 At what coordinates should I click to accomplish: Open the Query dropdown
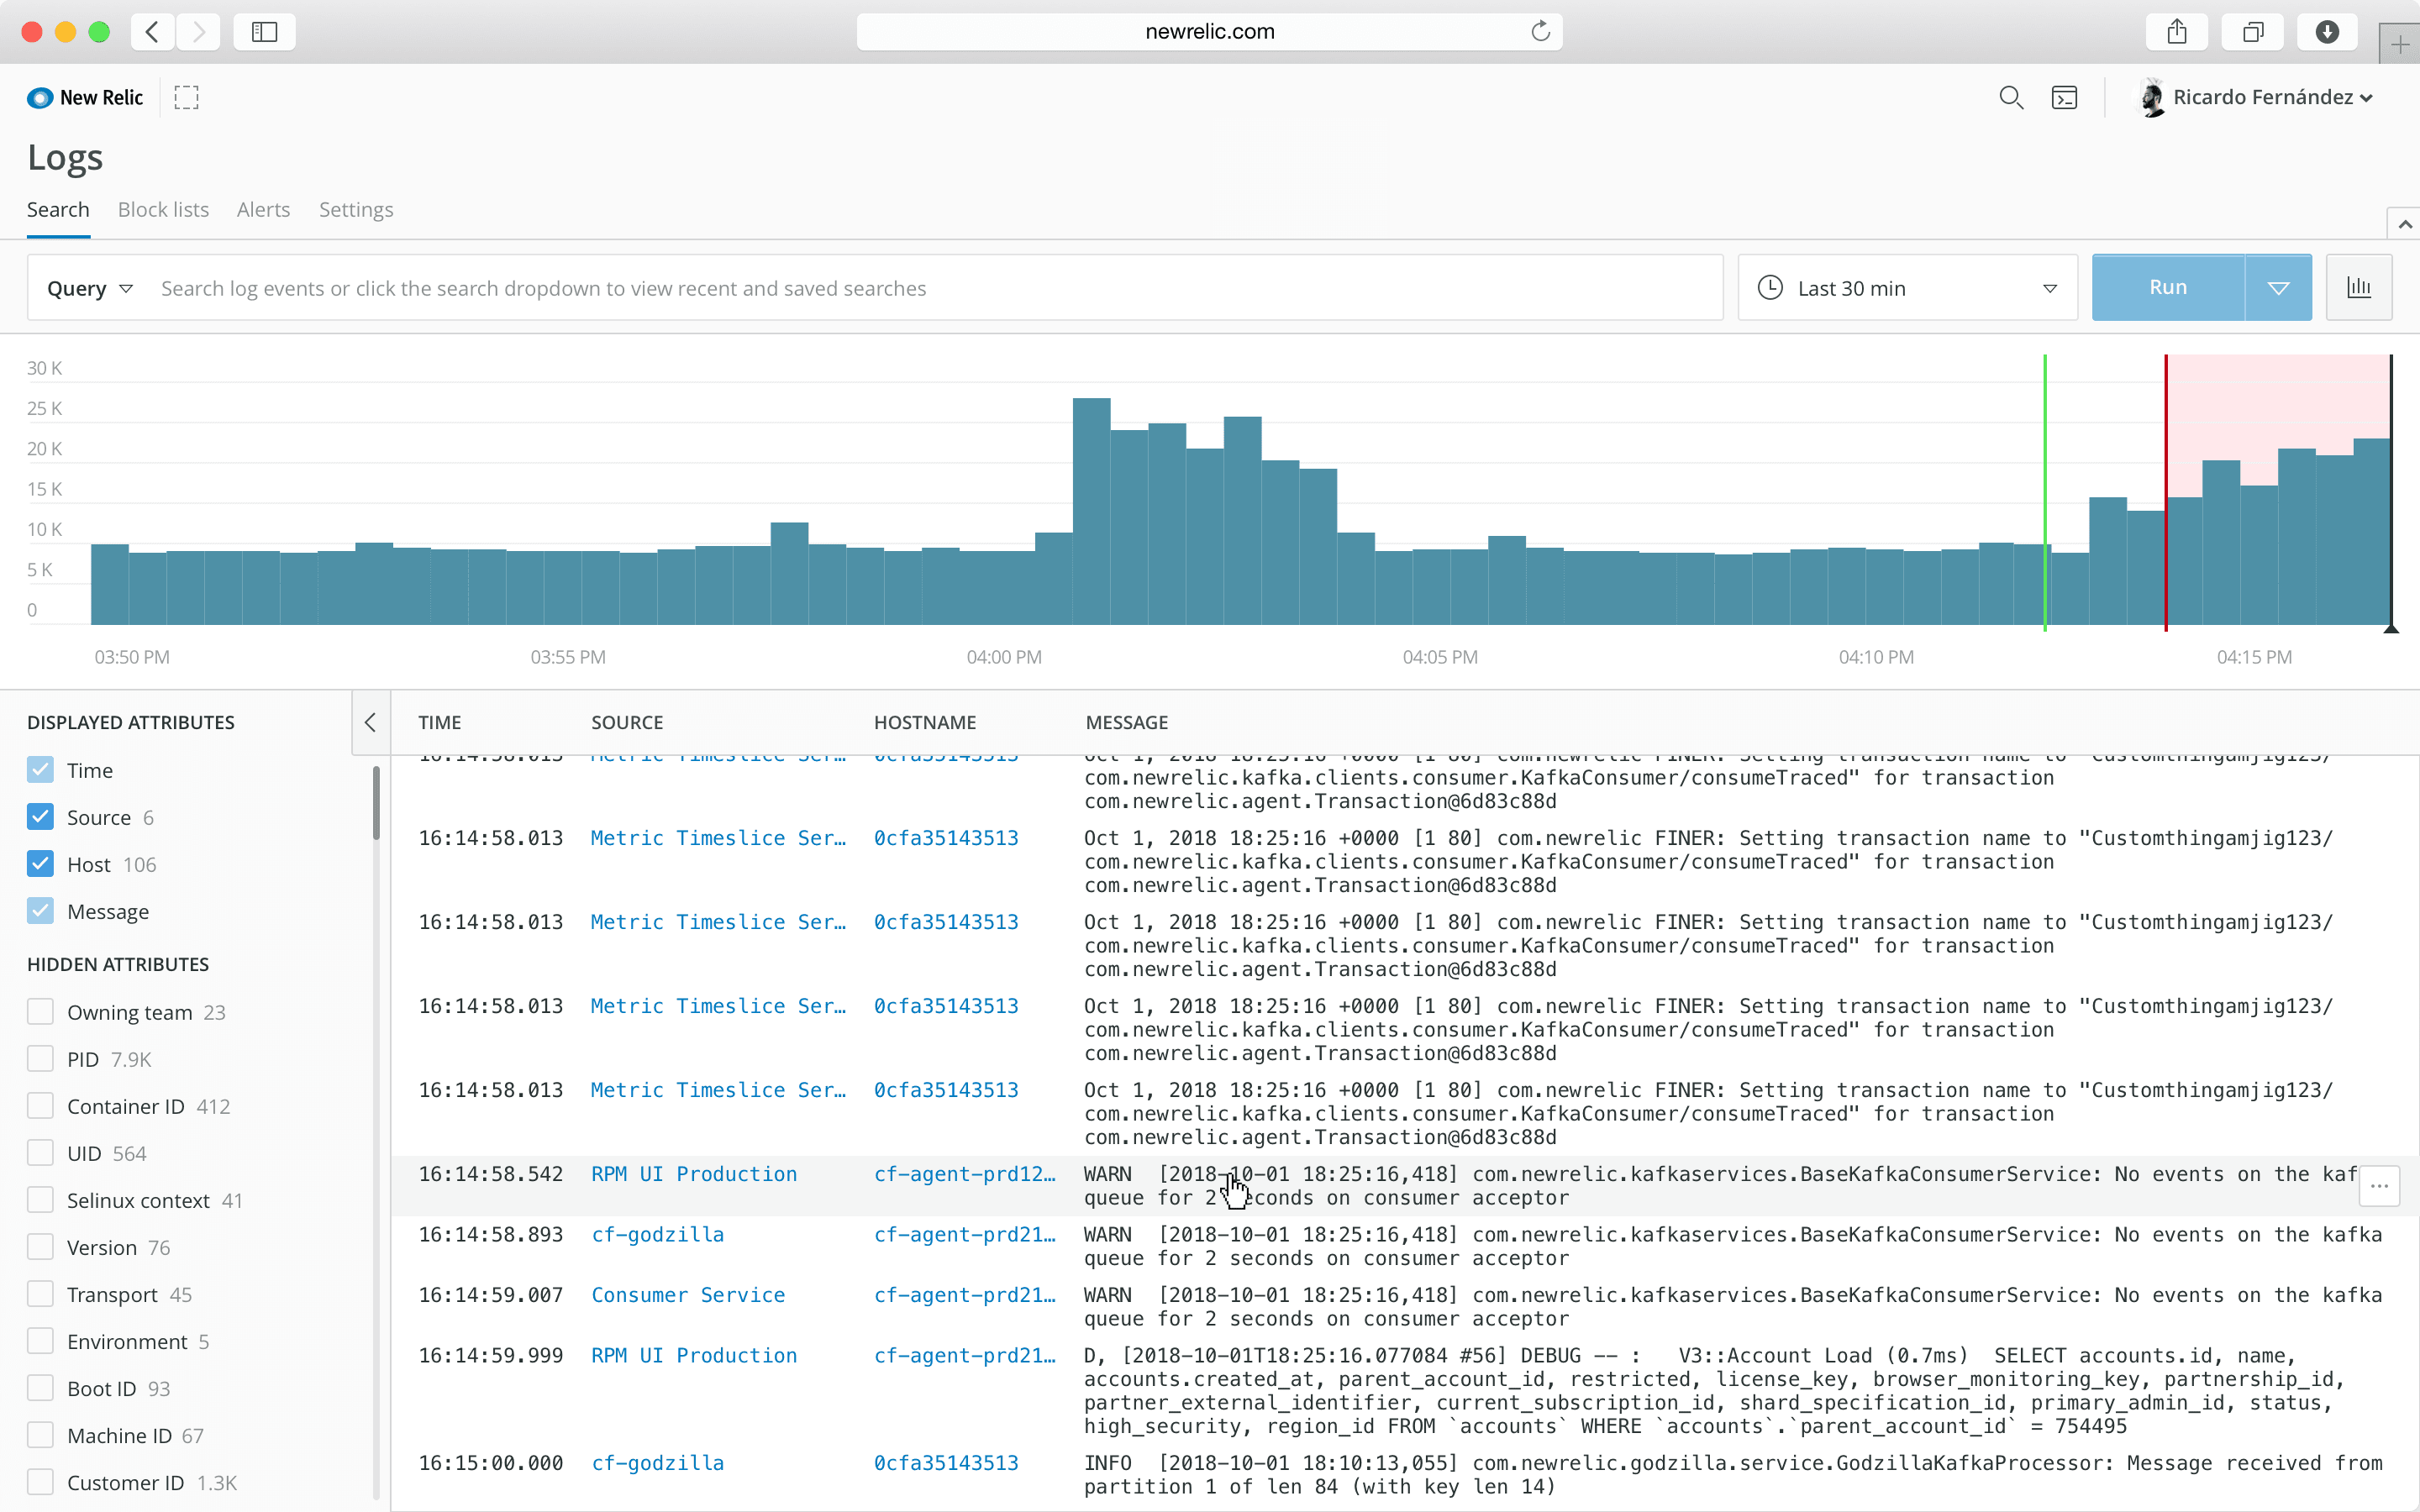tap(89, 287)
